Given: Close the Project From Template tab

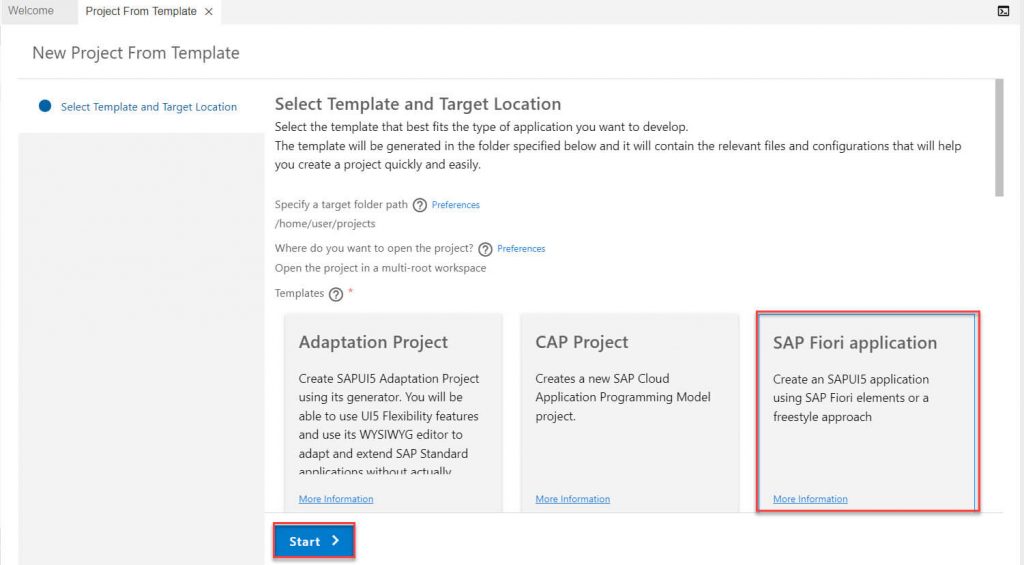Looking at the screenshot, I should tap(208, 12).
